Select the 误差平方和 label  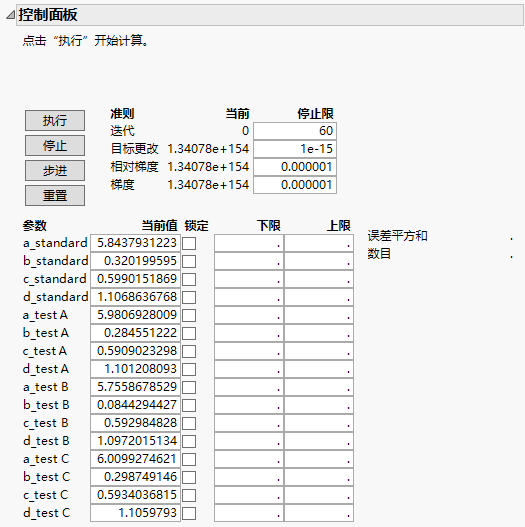(397, 236)
